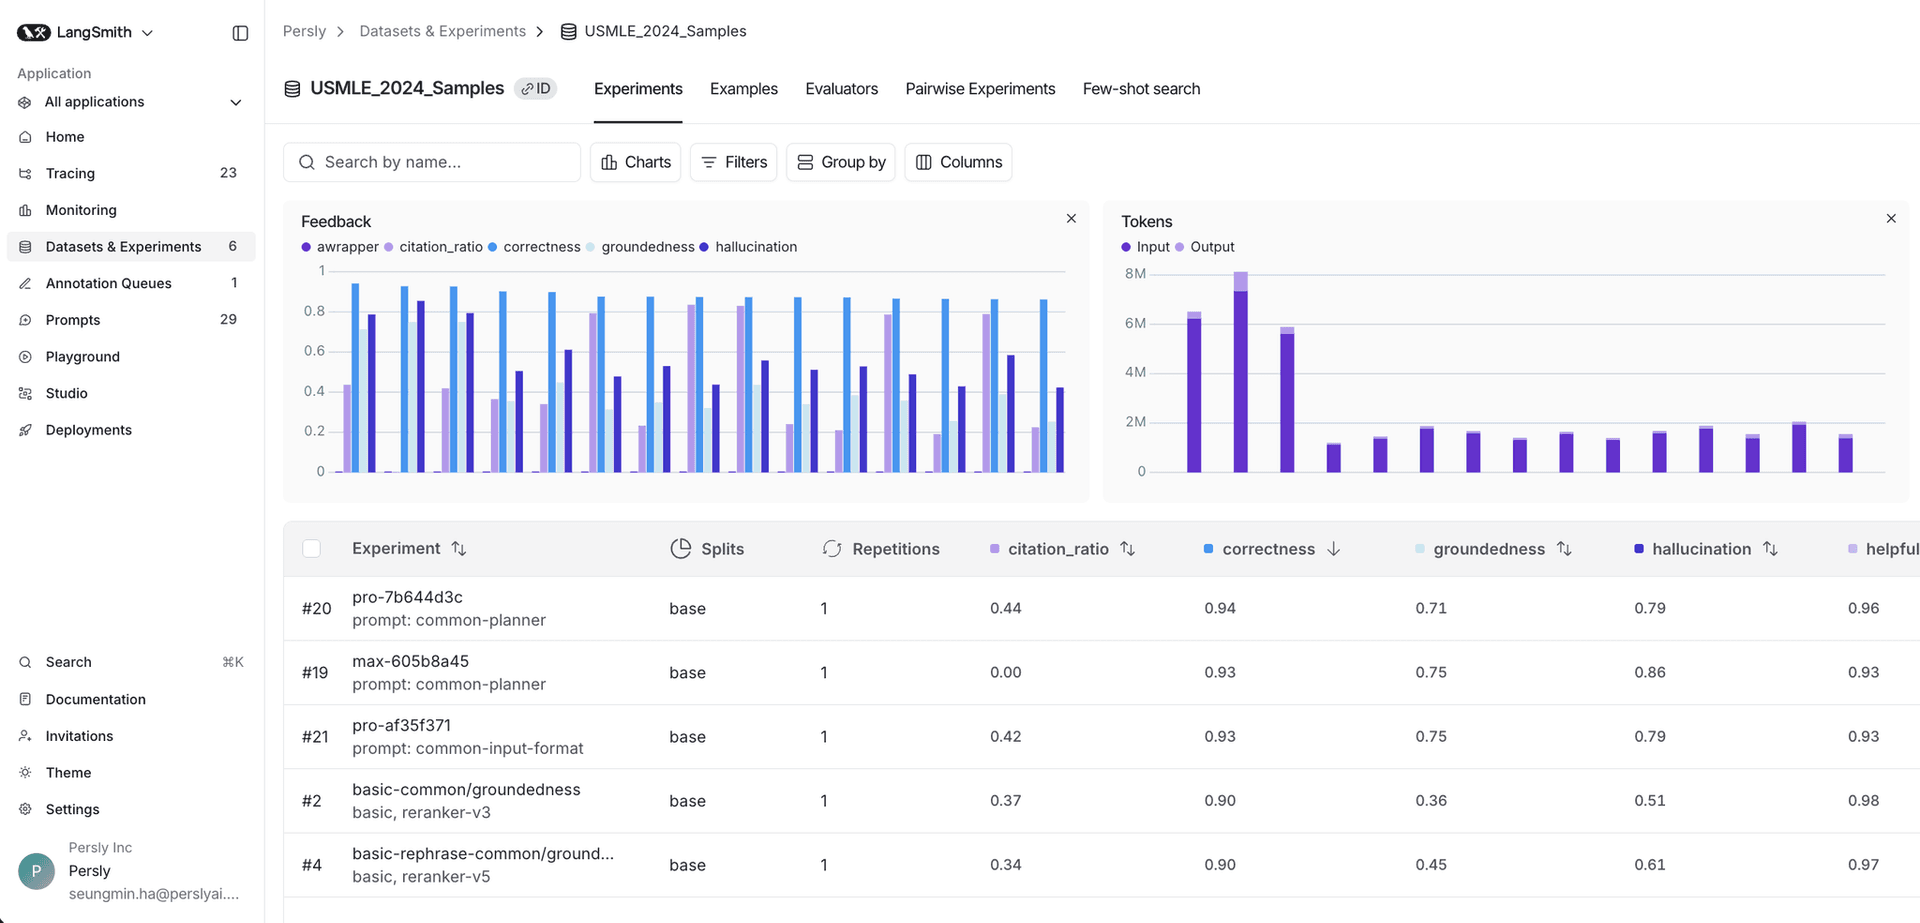Select all experiments with header checkbox
The image size is (1920, 923).
coord(312,549)
